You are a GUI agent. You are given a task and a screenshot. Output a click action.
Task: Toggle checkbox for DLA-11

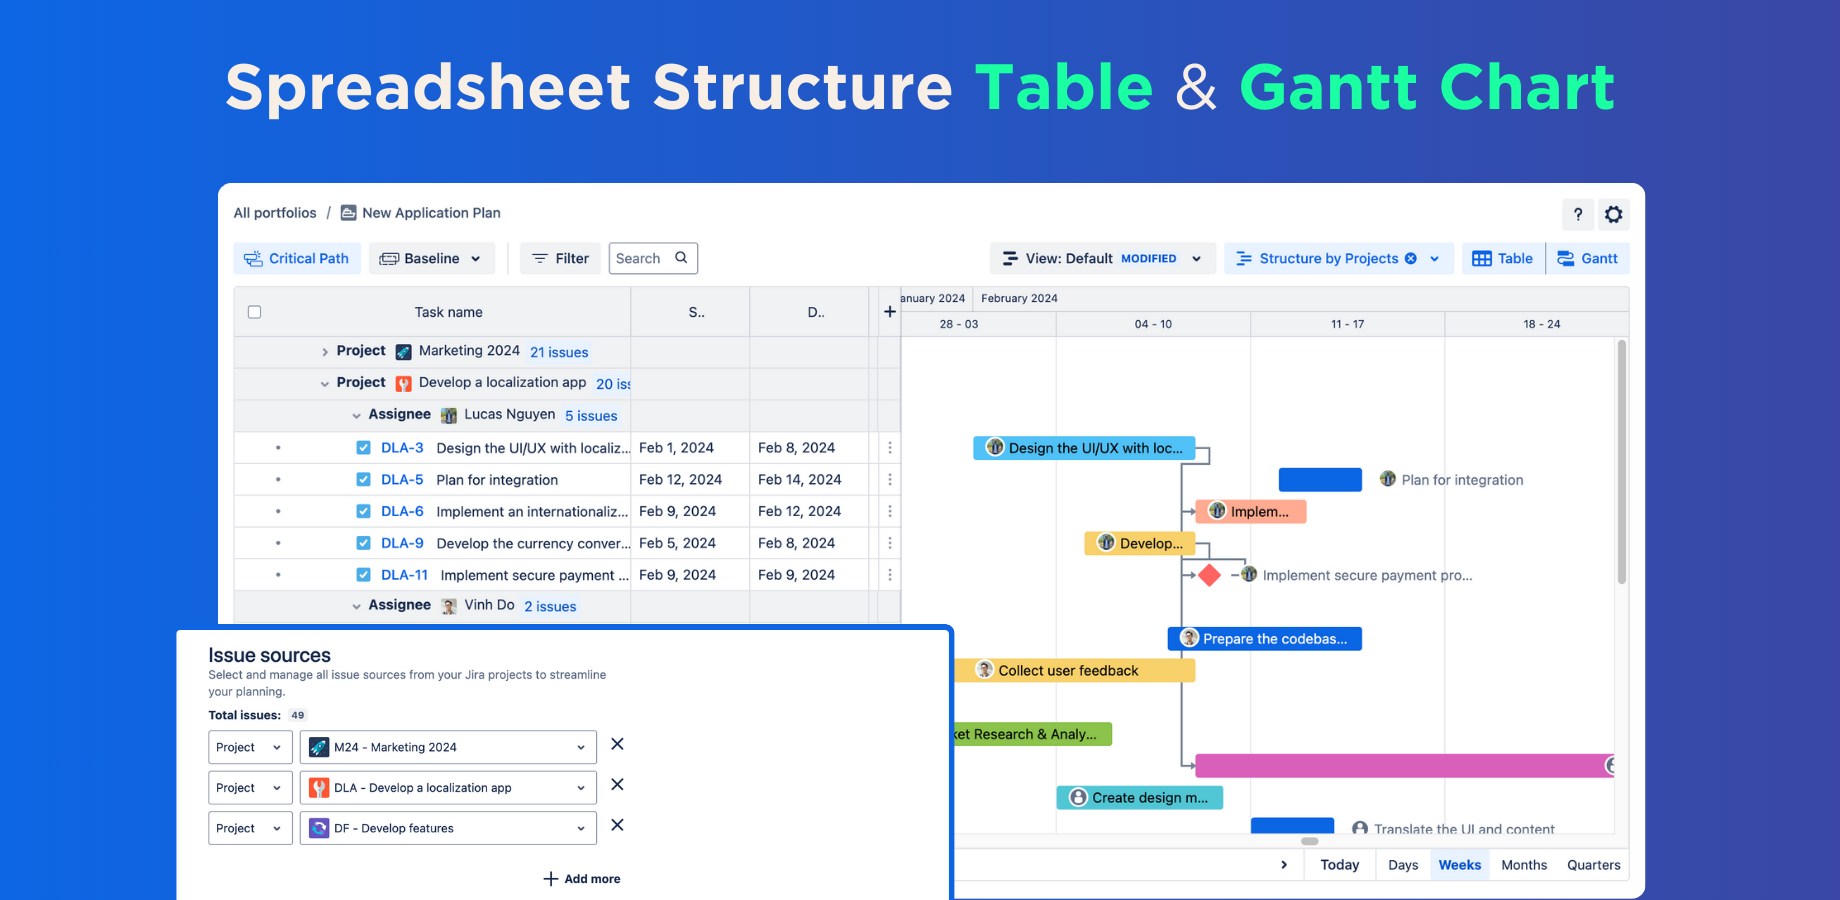[363, 575]
